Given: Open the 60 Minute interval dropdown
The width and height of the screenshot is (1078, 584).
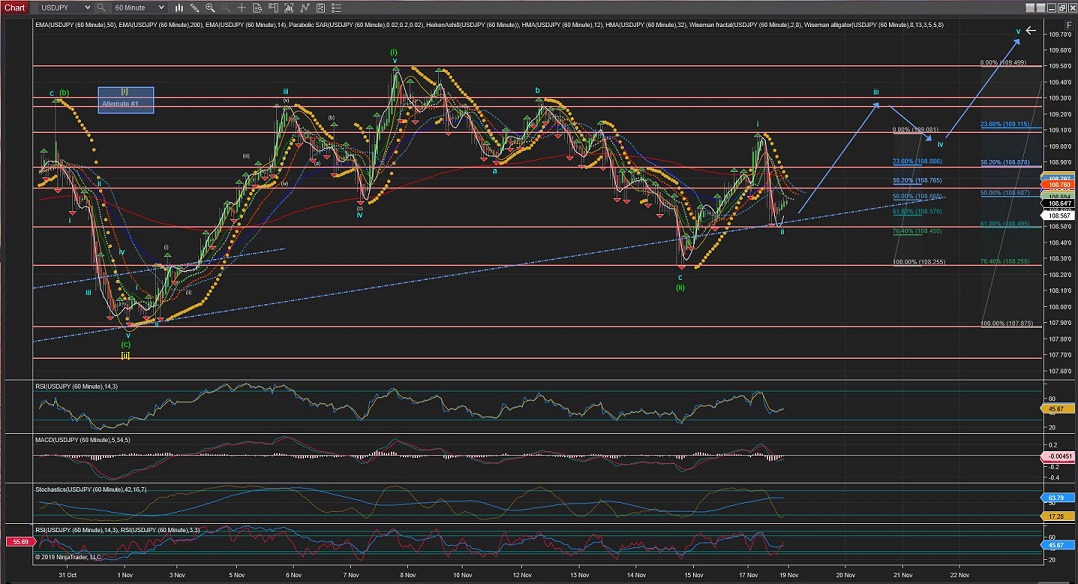Looking at the screenshot, I should 139,8.
